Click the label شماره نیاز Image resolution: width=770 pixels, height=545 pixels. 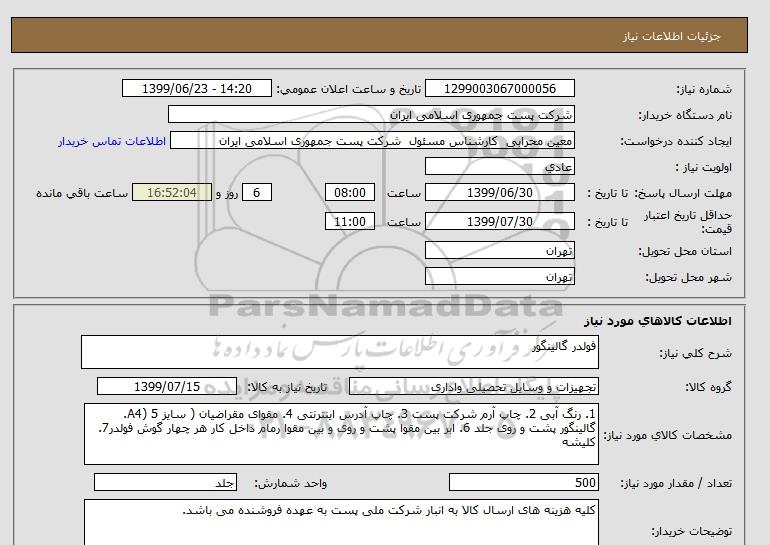[704, 89]
